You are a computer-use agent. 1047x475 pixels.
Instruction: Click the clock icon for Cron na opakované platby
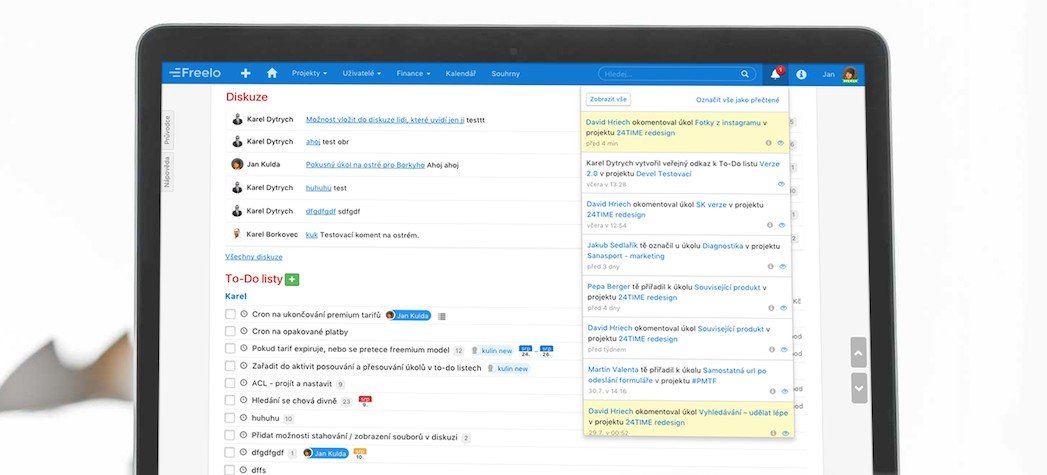click(244, 331)
